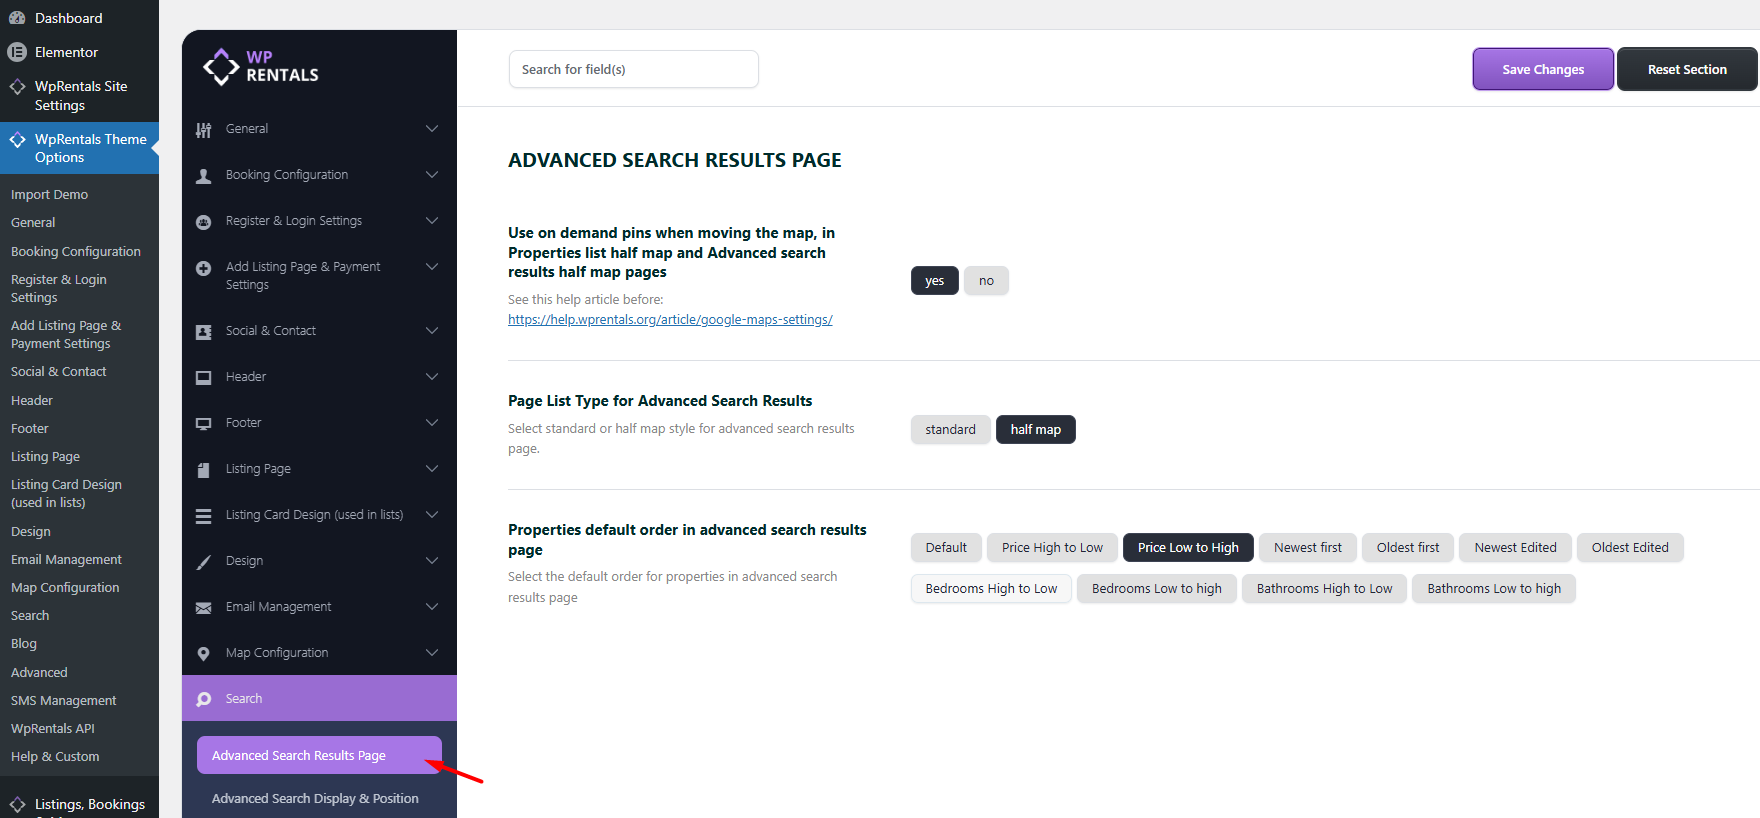Open the Google Maps settings help link
1760x818 pixels.
point(670,320)
